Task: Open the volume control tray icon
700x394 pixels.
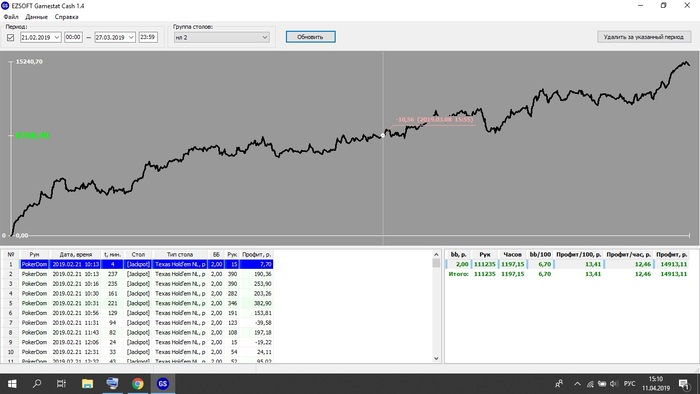Action: (614, 384)
